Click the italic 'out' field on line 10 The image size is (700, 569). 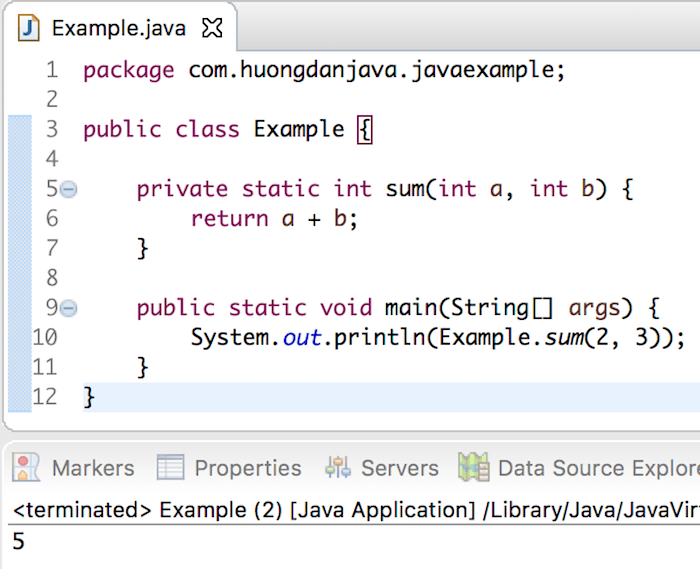tap(302, 338)
